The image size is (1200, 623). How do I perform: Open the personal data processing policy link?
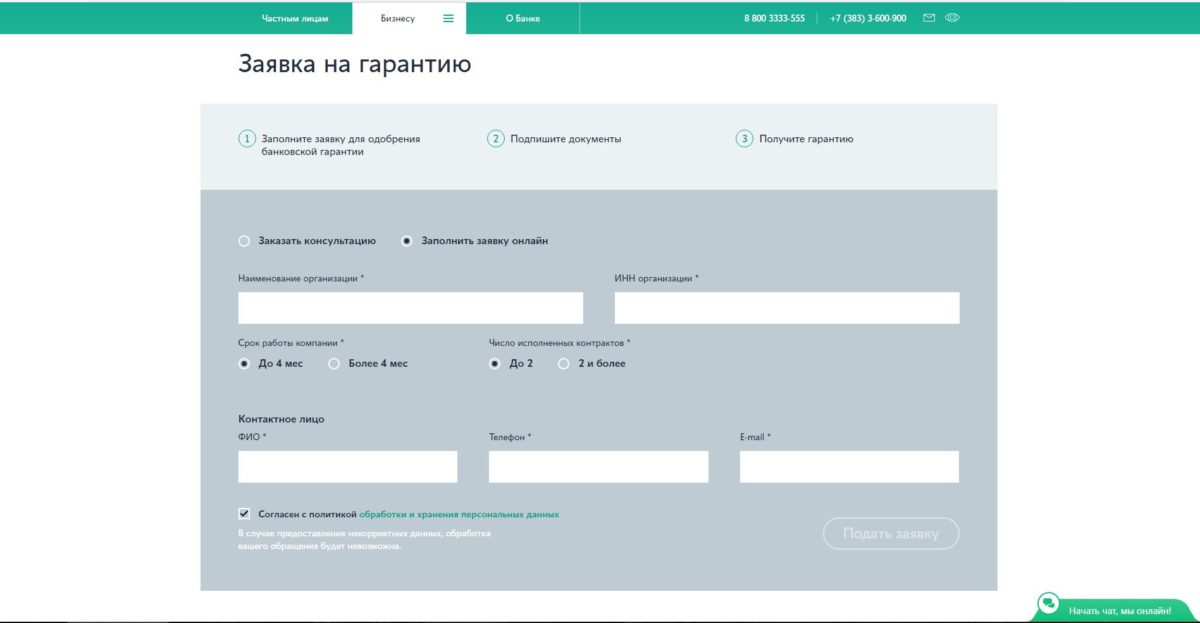tap(458, 514)
